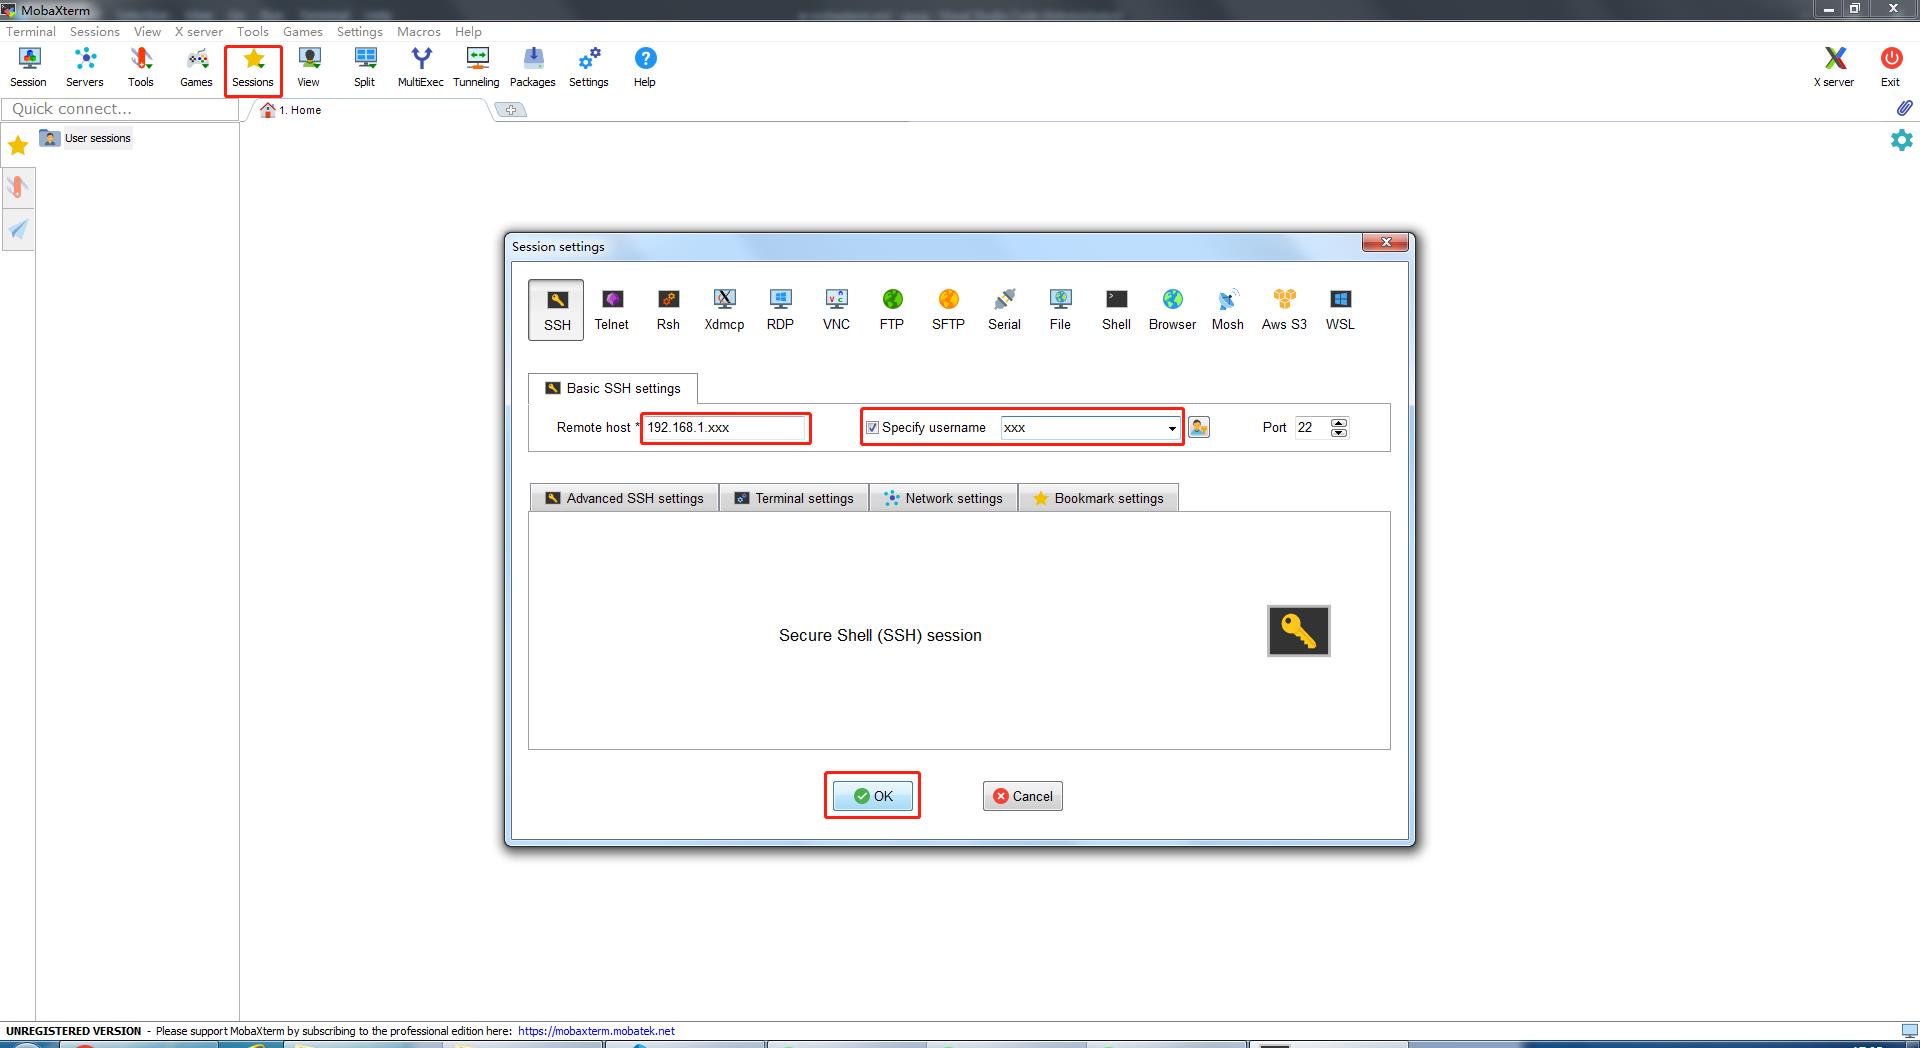Open the Tools toolbar icon
The height and width of the screenshot is (1048, 1920).
[141, 68]
